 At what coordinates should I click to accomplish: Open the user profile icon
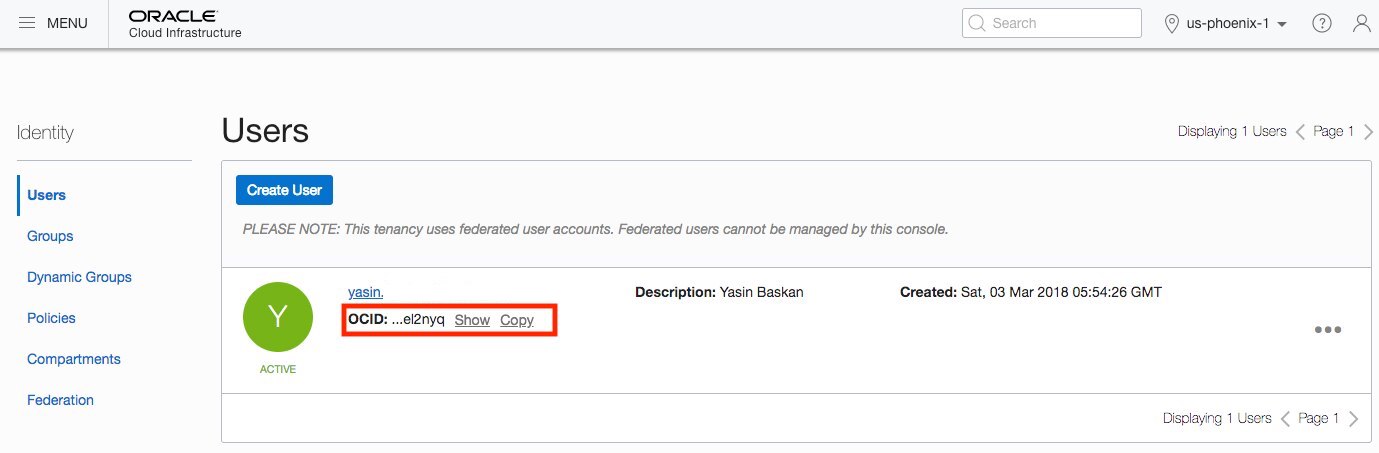click(1361, 23)
